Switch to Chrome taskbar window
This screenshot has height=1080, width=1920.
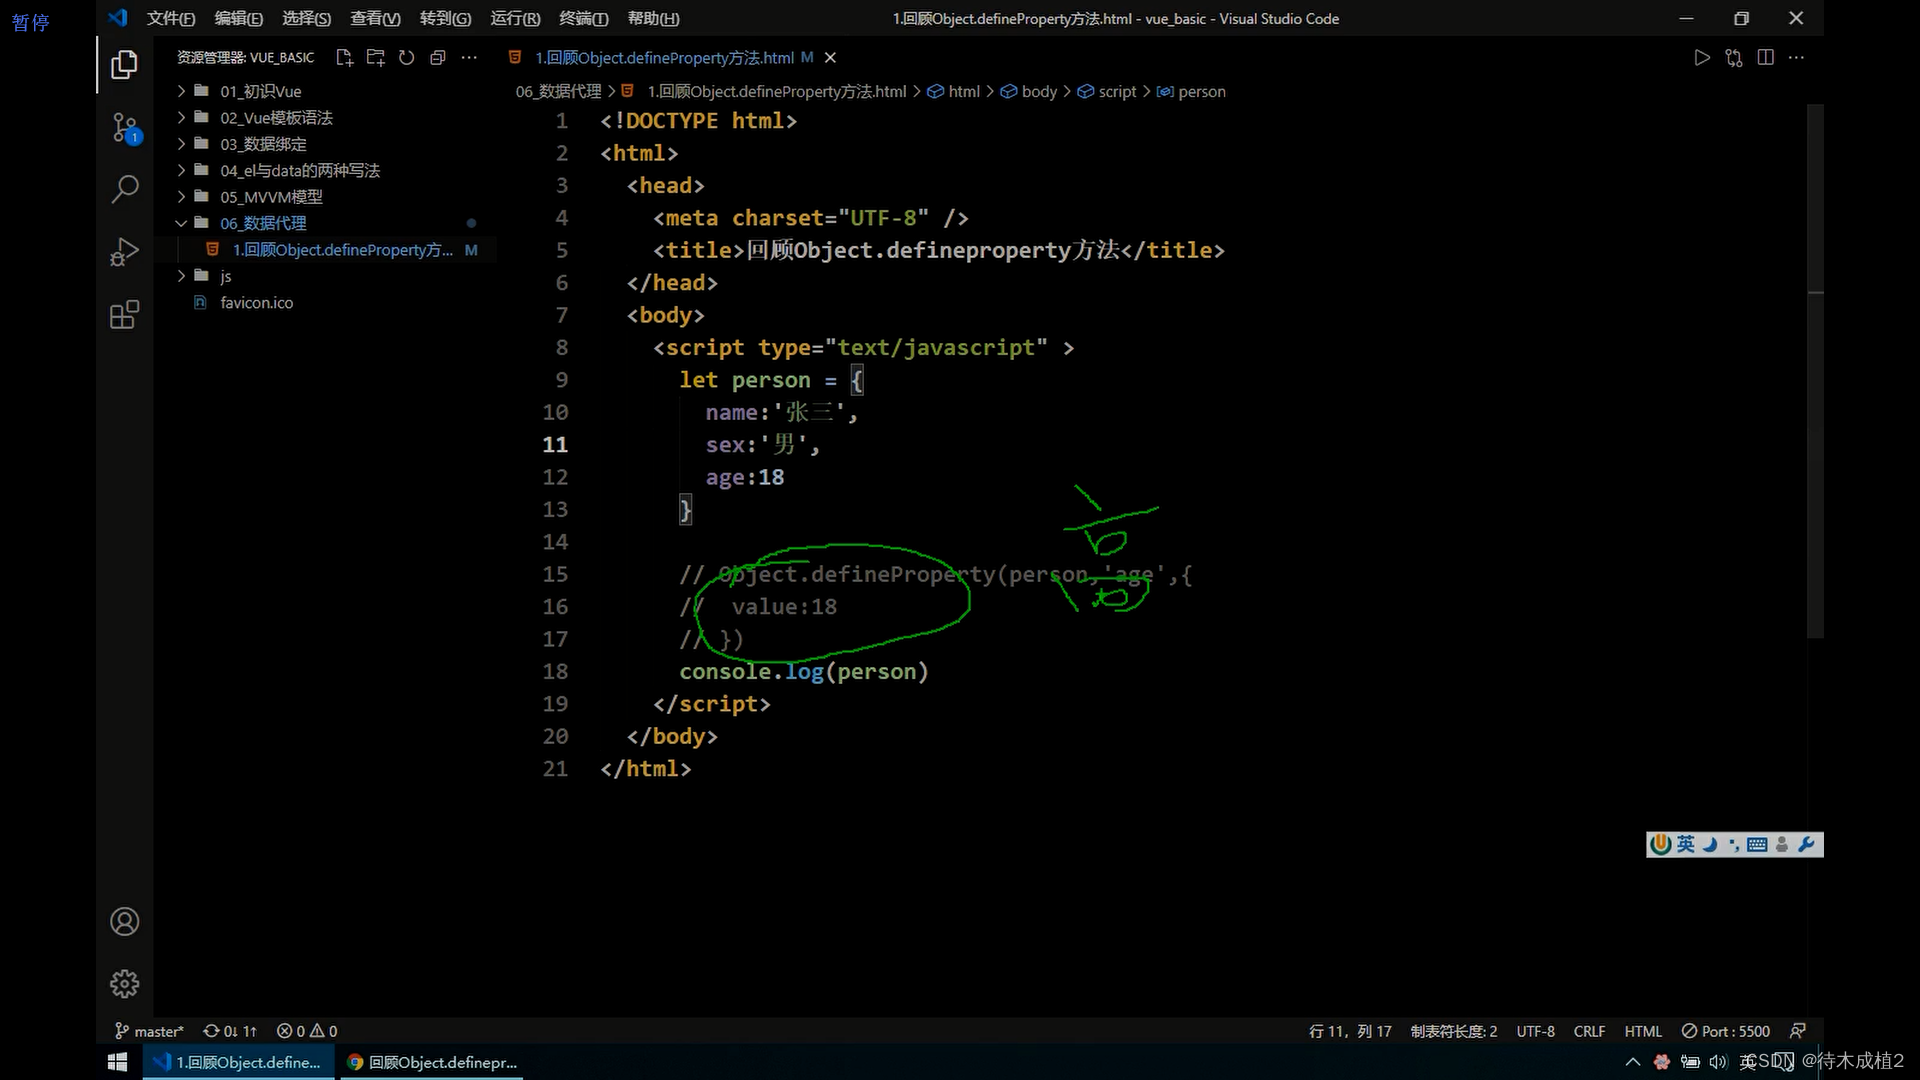coord(433,1062)
